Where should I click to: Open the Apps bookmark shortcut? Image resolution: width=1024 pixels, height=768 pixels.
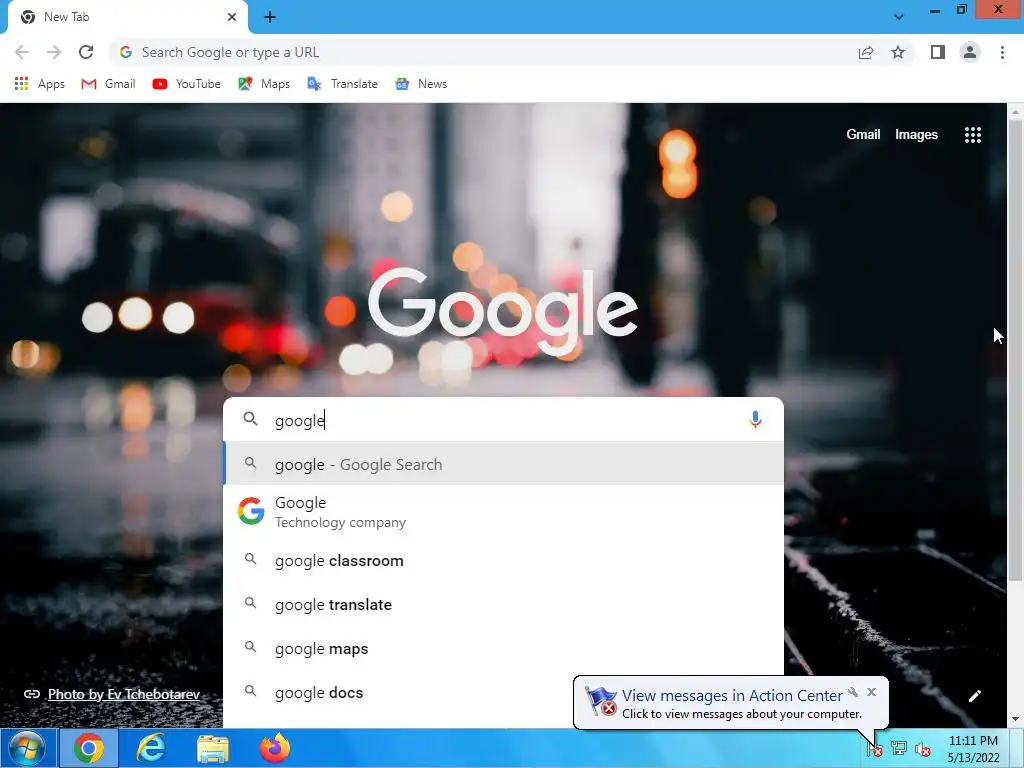(x=39, y=84)
